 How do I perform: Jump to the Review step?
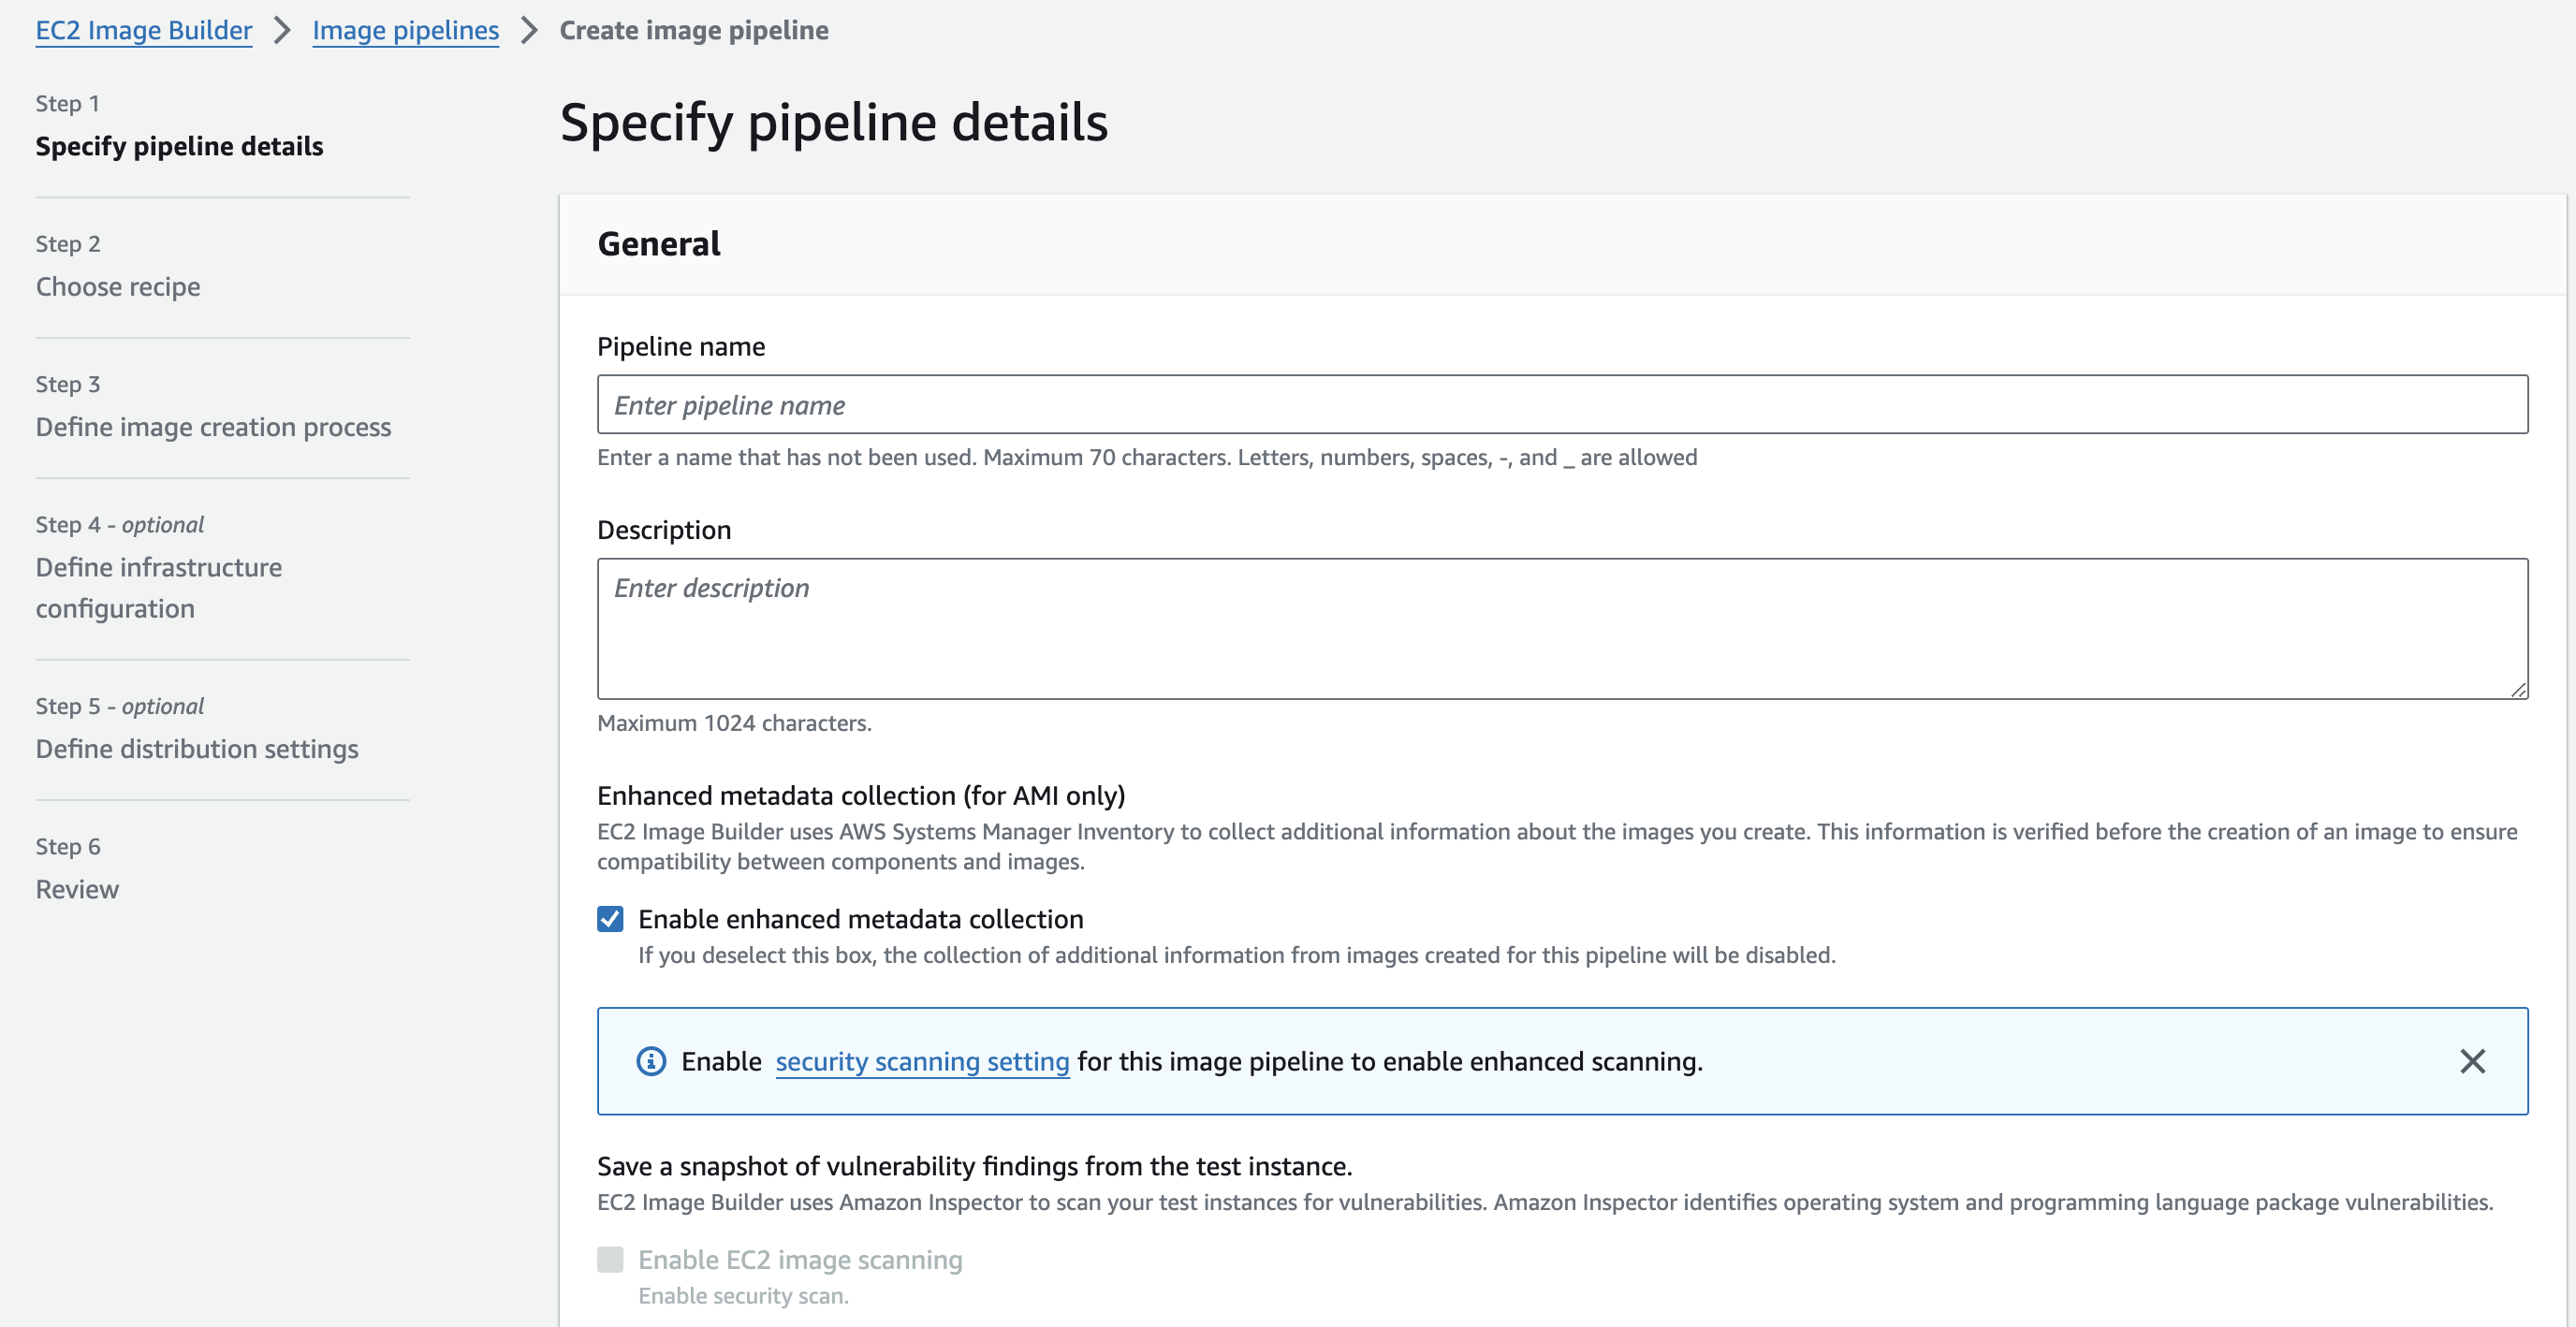coord(77,889)
